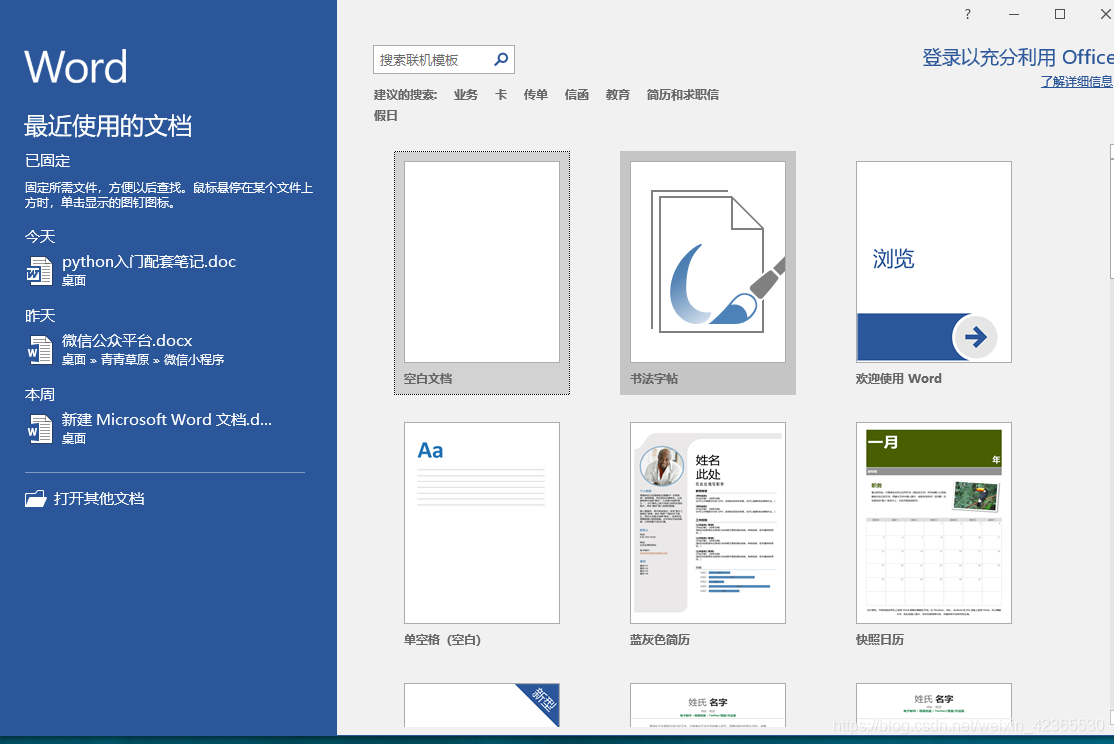
Task: Choose the 单空格（空白）template thumbnail
Action: pos(482,523)
